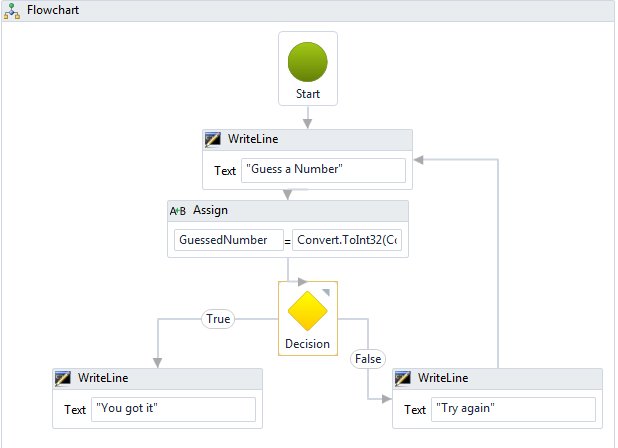Edit the "Try again" text field
Screen dimensions: 618x448
(x=513, y=409)
